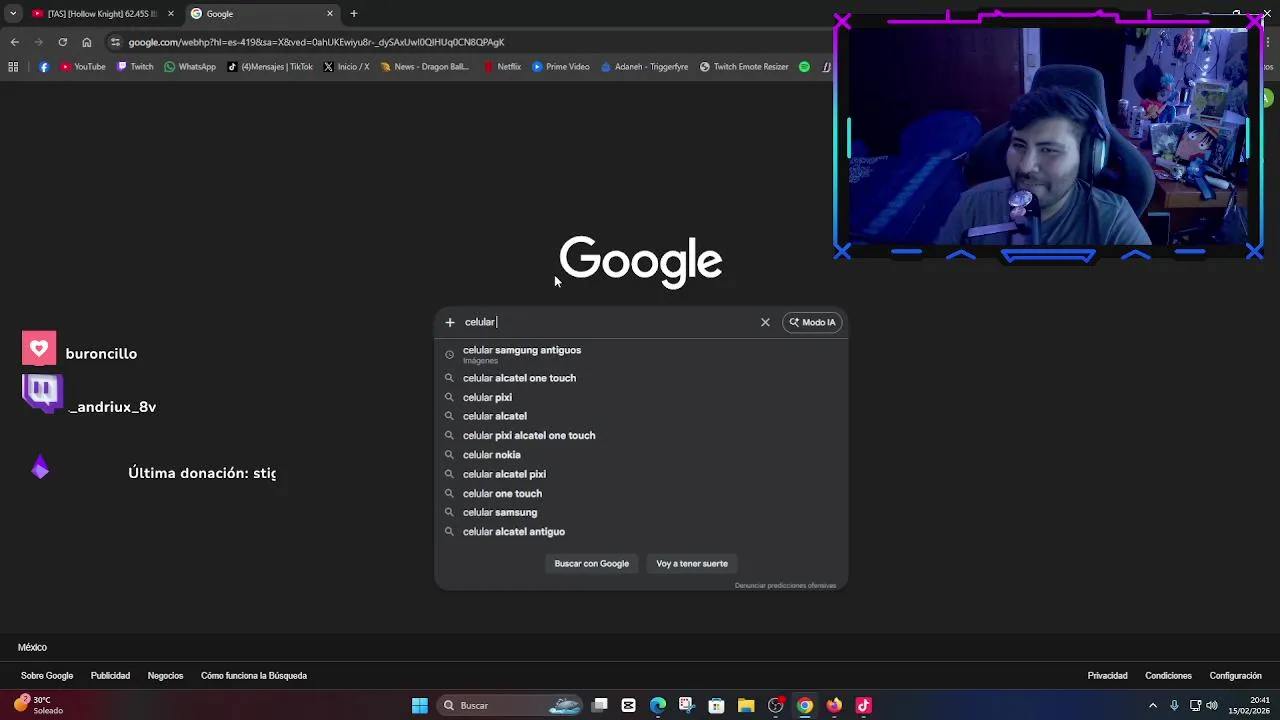Click the taskbar Buscar search box
This screenshot has width=1280, height=720.
click(x=511, y=706)
